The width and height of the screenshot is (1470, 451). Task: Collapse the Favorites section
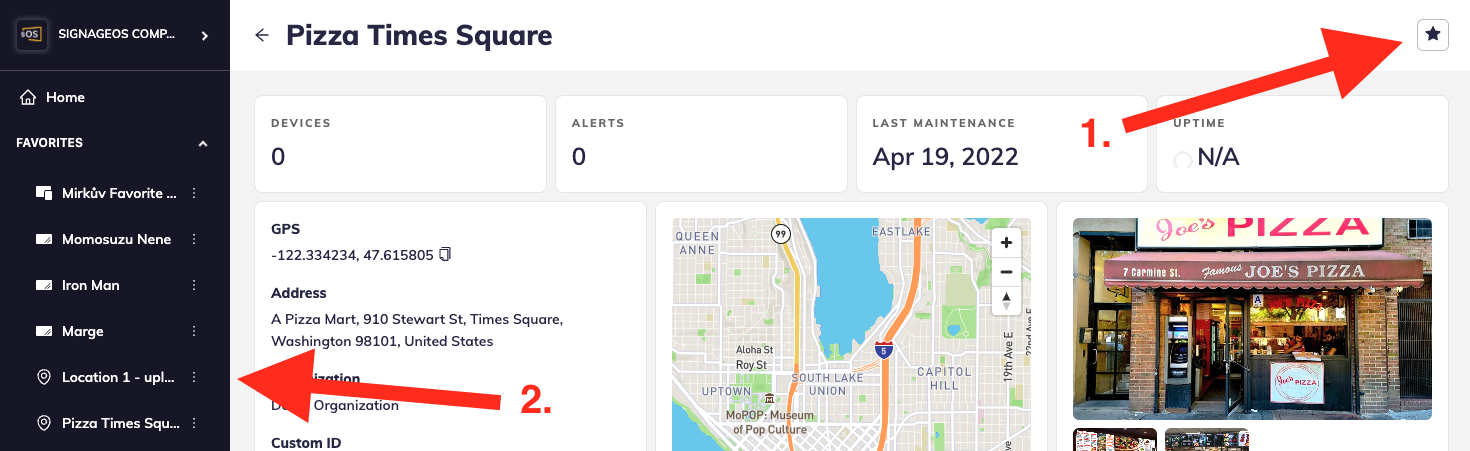pyautogui.click(x=203, y=143)
